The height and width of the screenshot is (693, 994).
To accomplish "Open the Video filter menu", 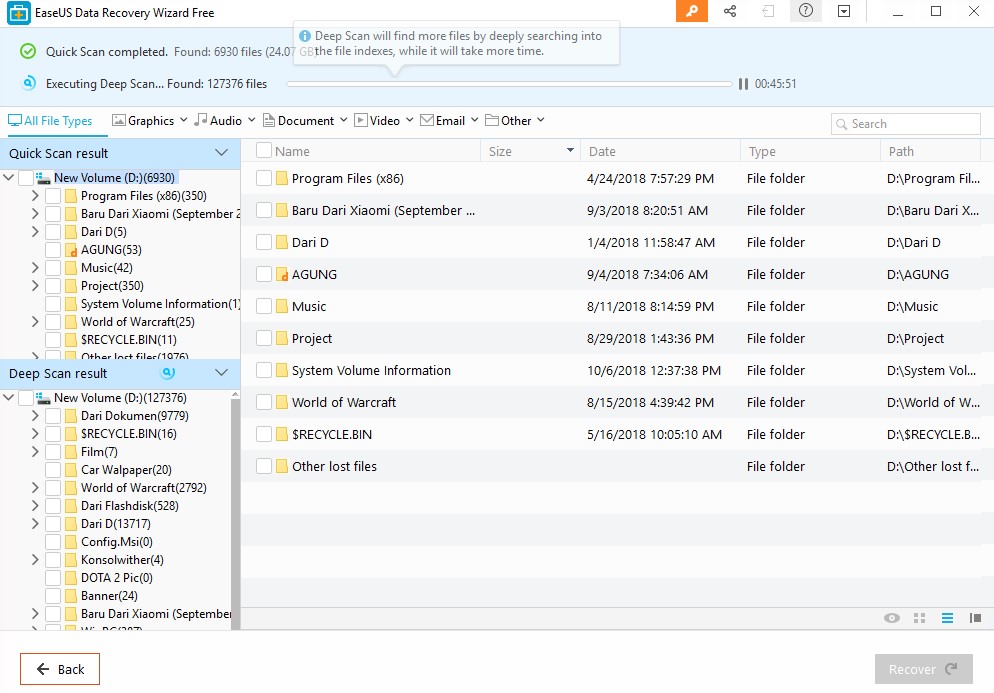I will [384, 120].
